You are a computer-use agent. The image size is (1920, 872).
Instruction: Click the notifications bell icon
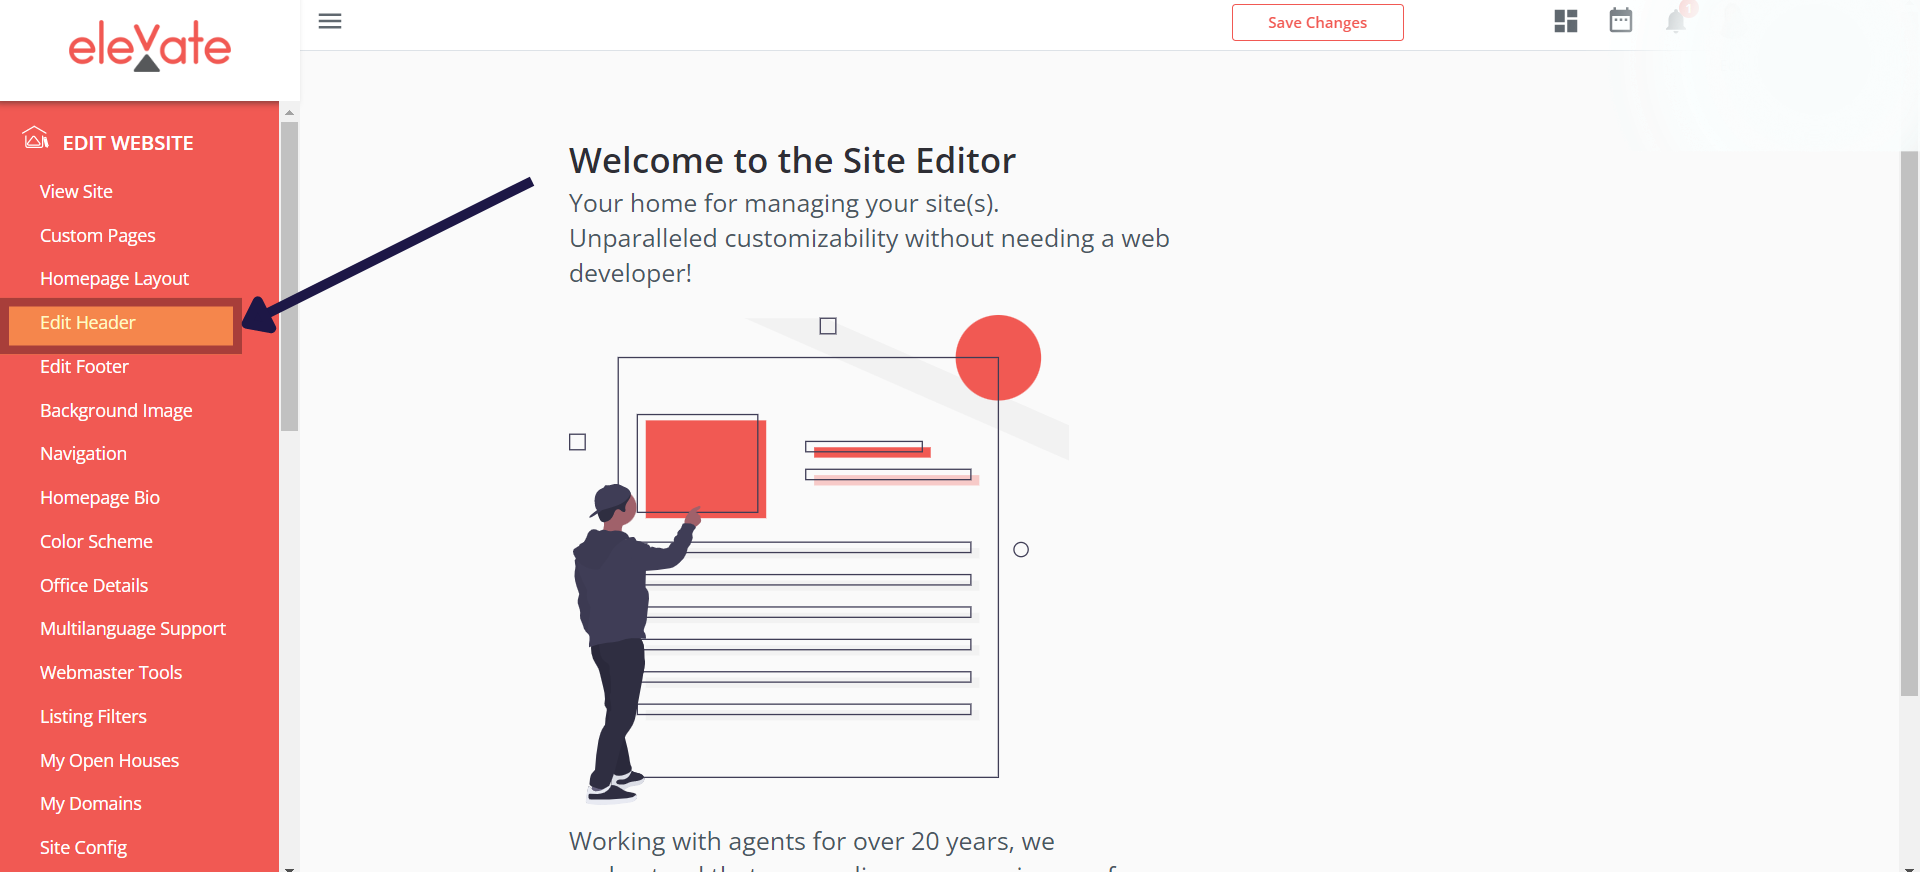(1676, 21)
